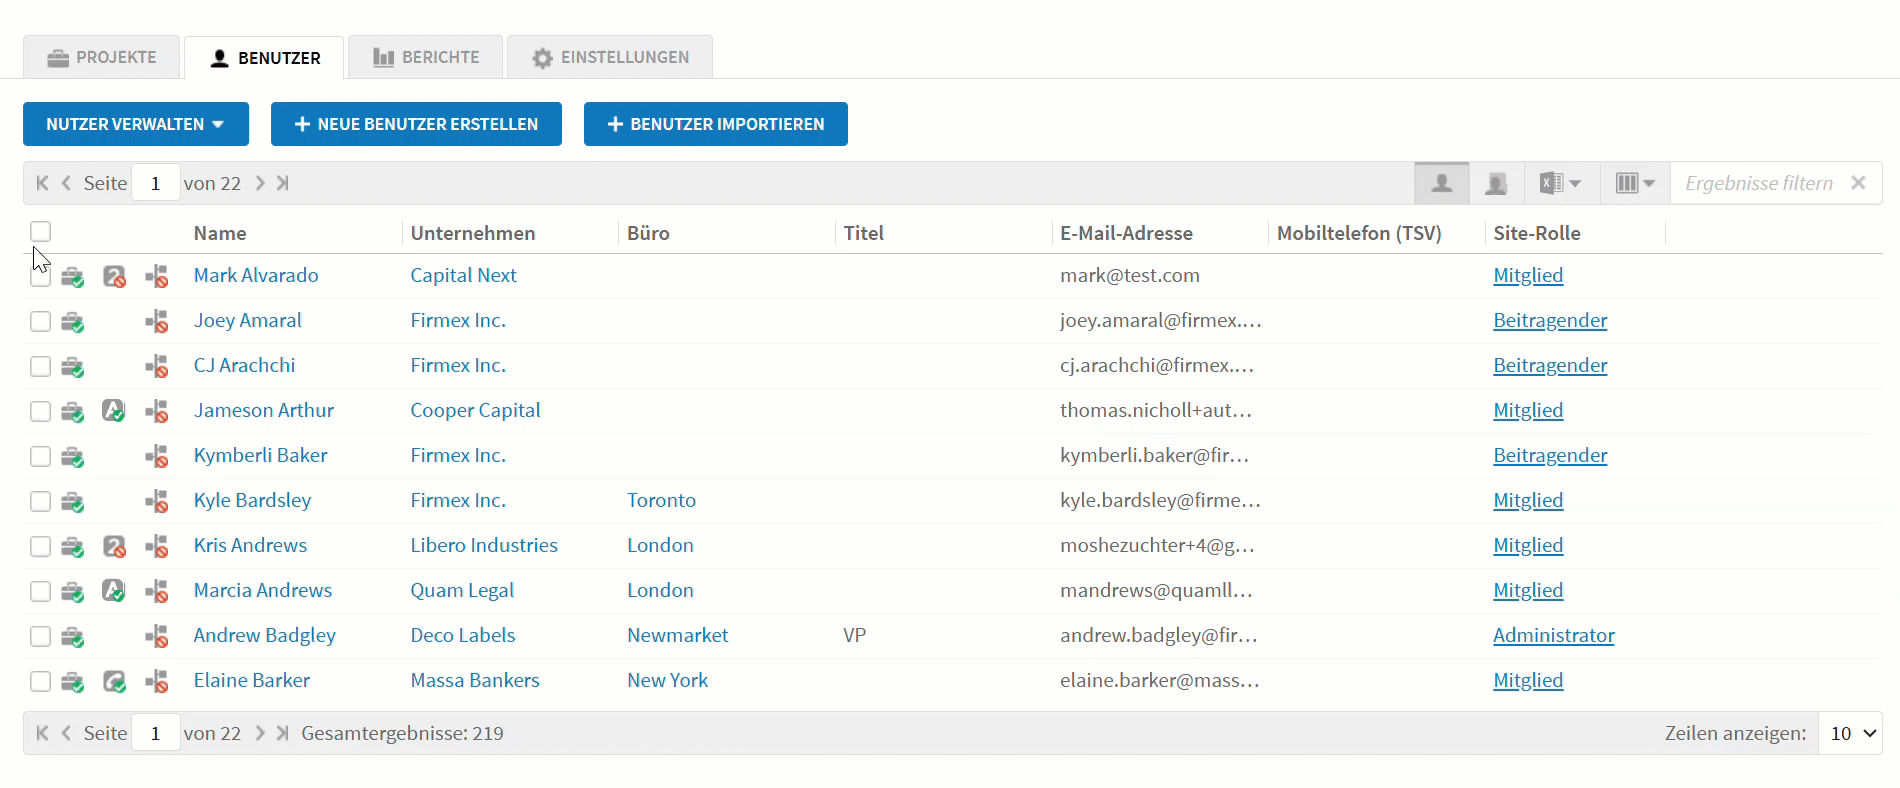Go to next page in top pager
This screenshot has height=788, width=1900.
point(260,183)
